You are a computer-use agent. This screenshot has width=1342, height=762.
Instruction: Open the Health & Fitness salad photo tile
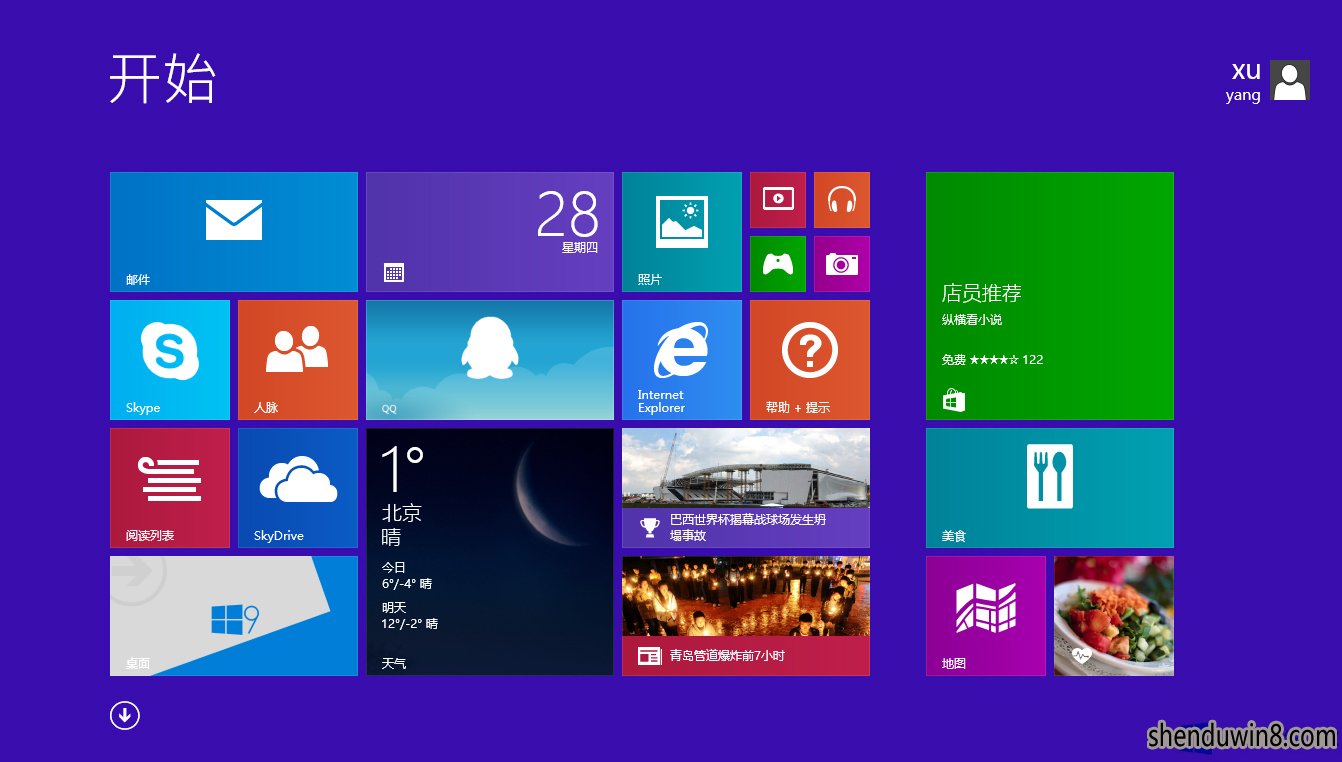[x=1114, y=616]
